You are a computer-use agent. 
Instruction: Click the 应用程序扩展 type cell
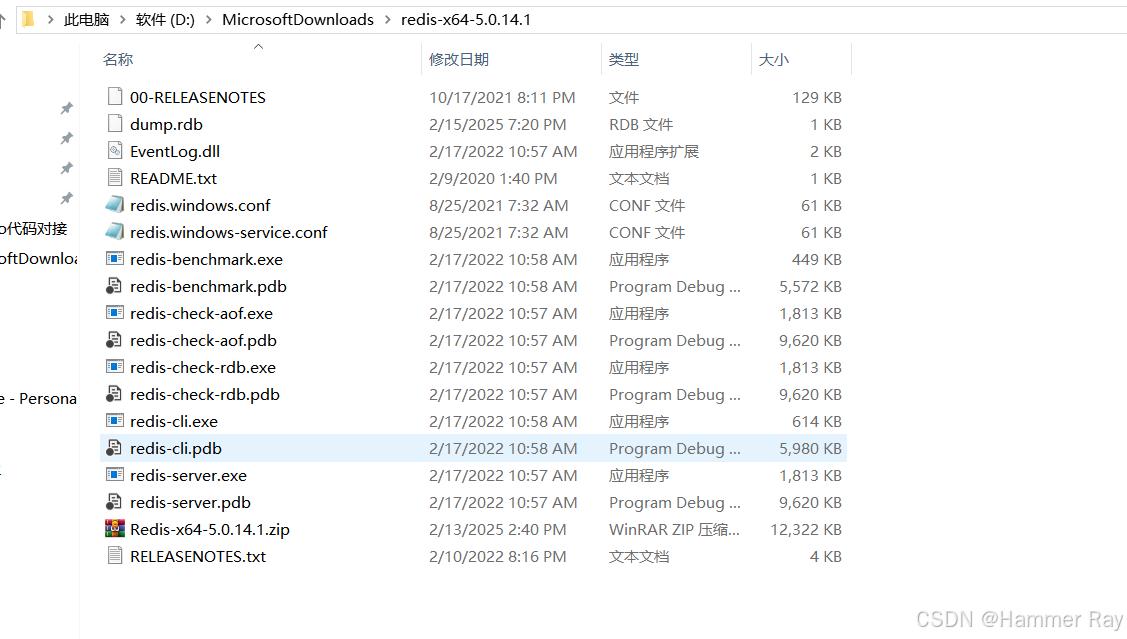pos(653,152)
